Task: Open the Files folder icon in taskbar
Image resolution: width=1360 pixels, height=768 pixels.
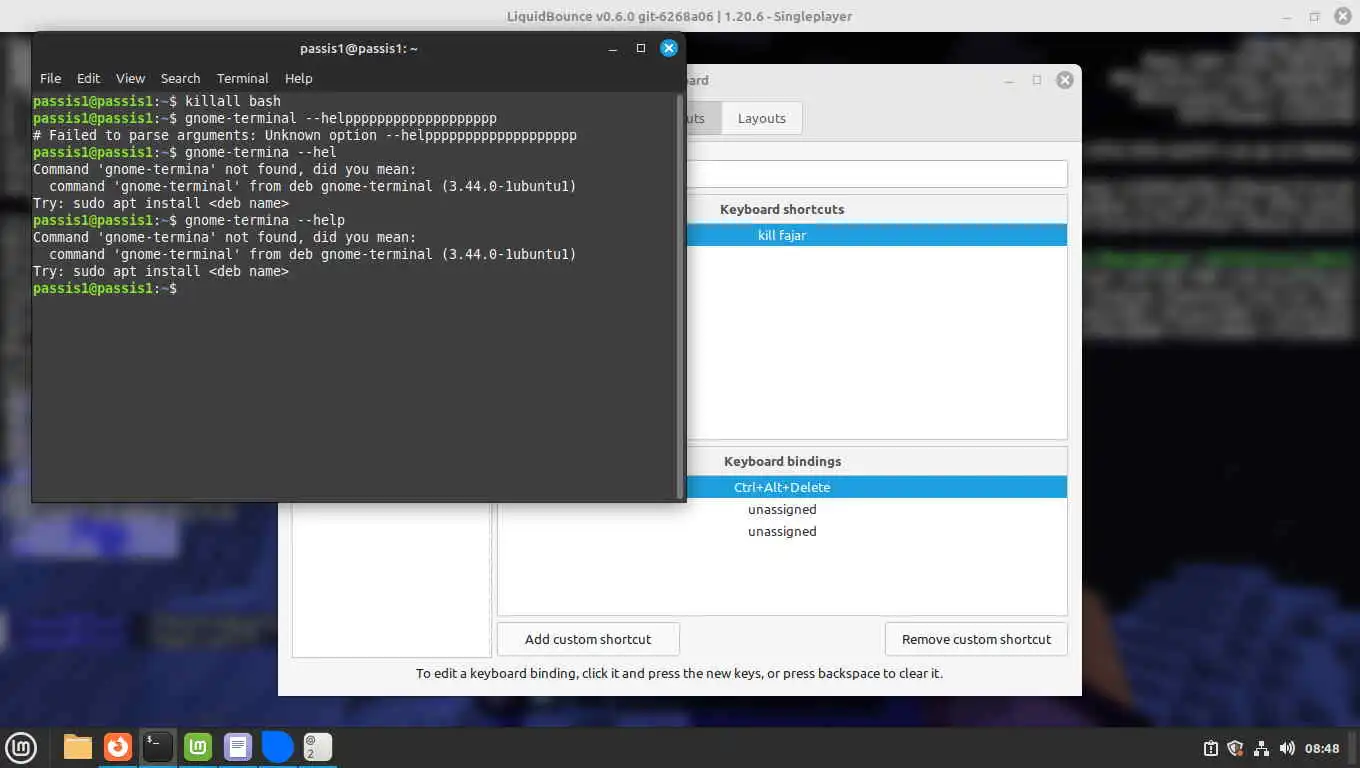Action: pos(78,747)
